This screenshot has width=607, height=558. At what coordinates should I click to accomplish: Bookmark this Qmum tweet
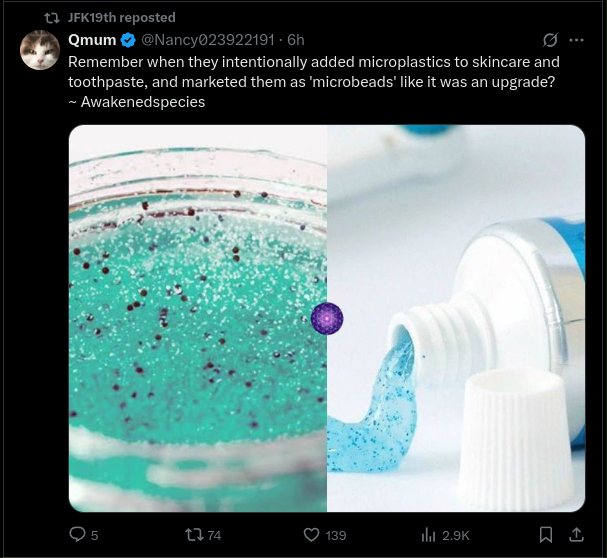(x=546, y=535)
